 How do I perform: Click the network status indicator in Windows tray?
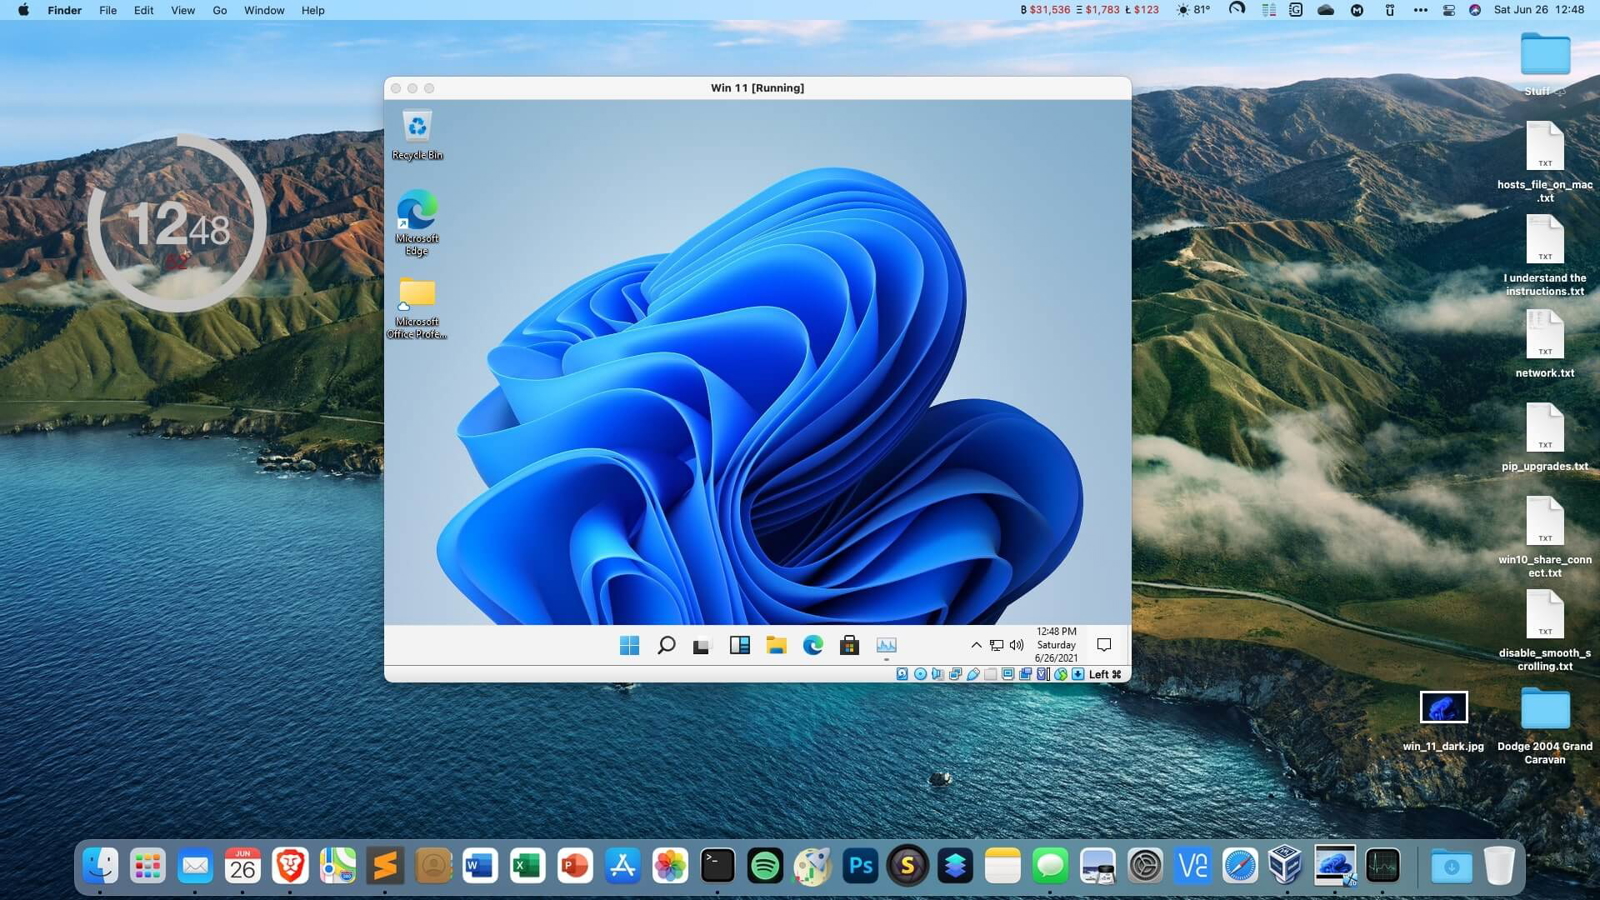(995, 645)
